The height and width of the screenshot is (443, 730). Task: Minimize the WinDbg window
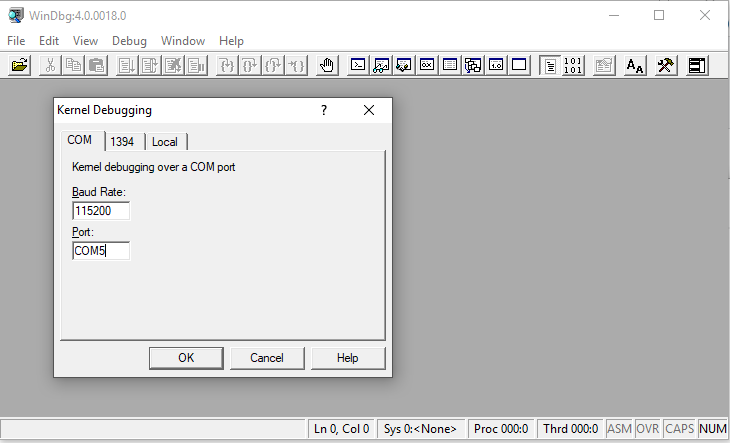614,15
